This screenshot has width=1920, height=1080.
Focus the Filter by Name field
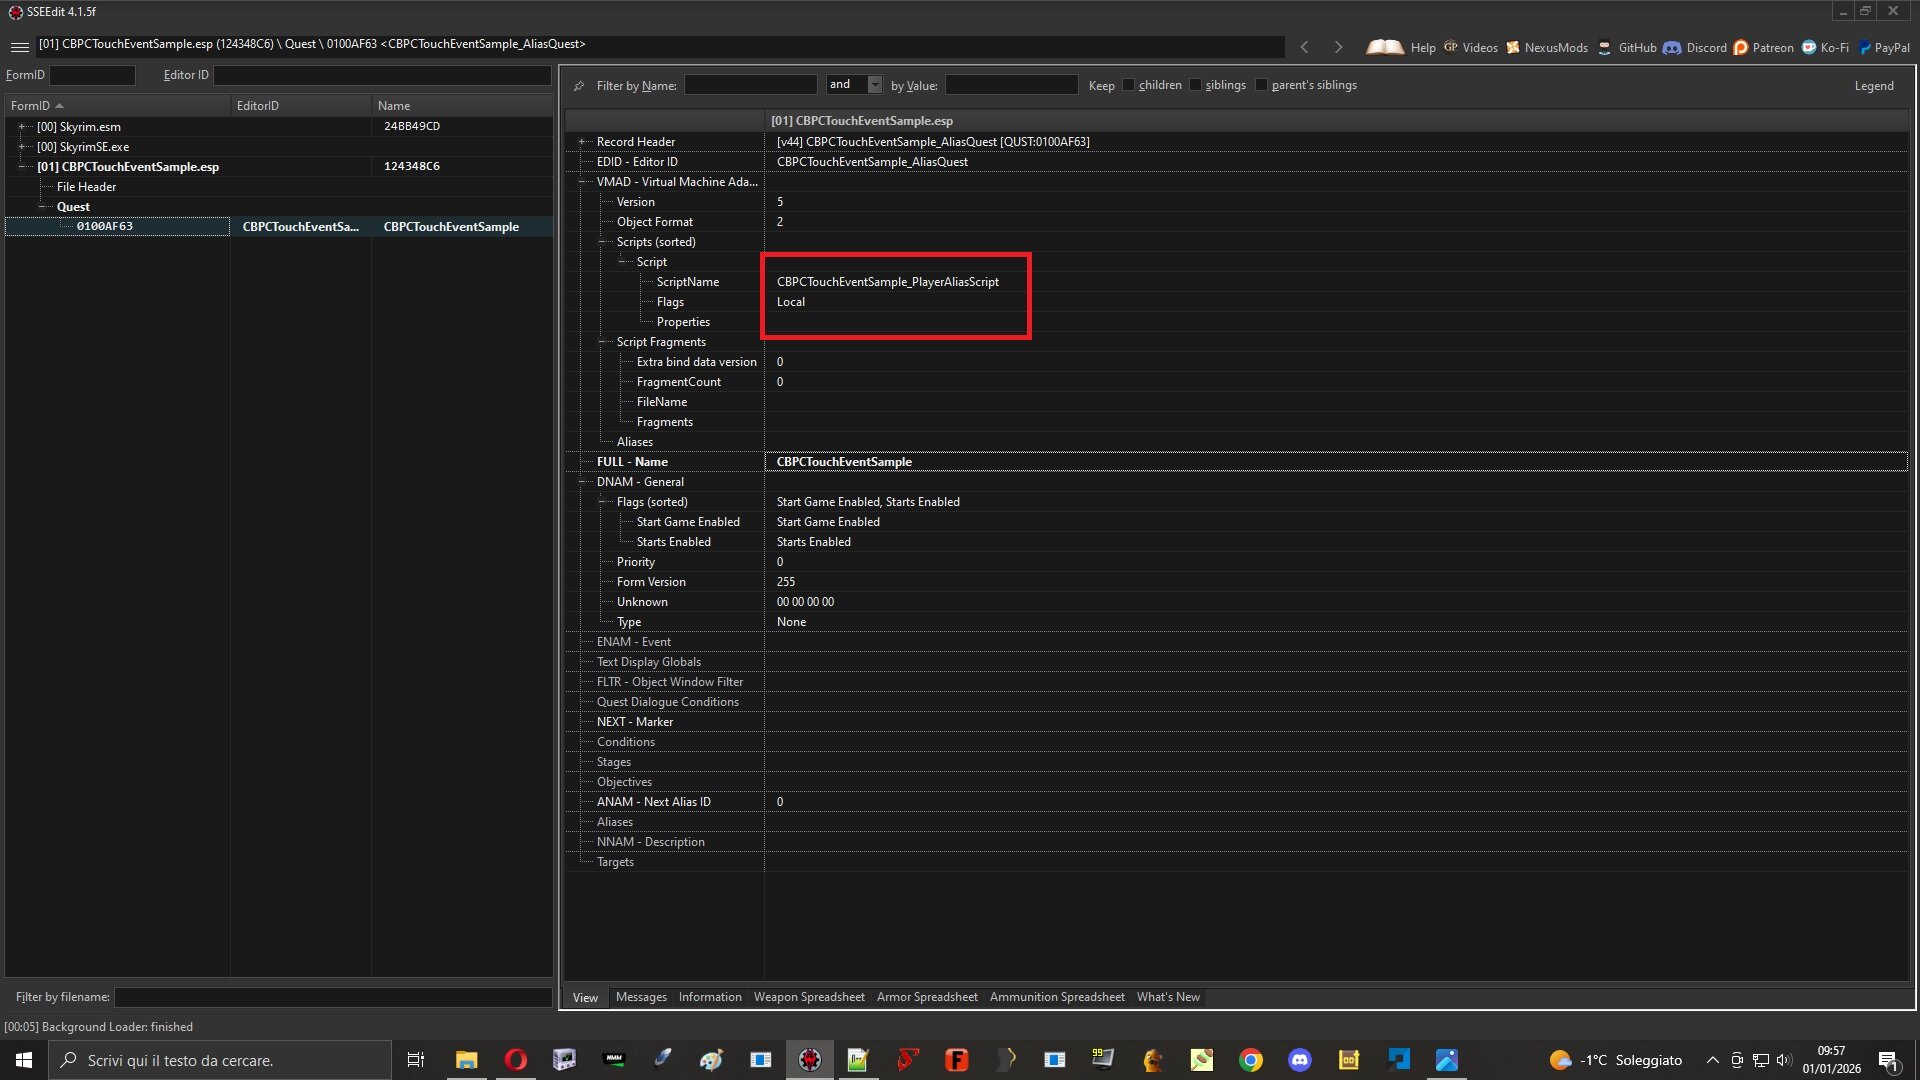(x=750, y=85)
